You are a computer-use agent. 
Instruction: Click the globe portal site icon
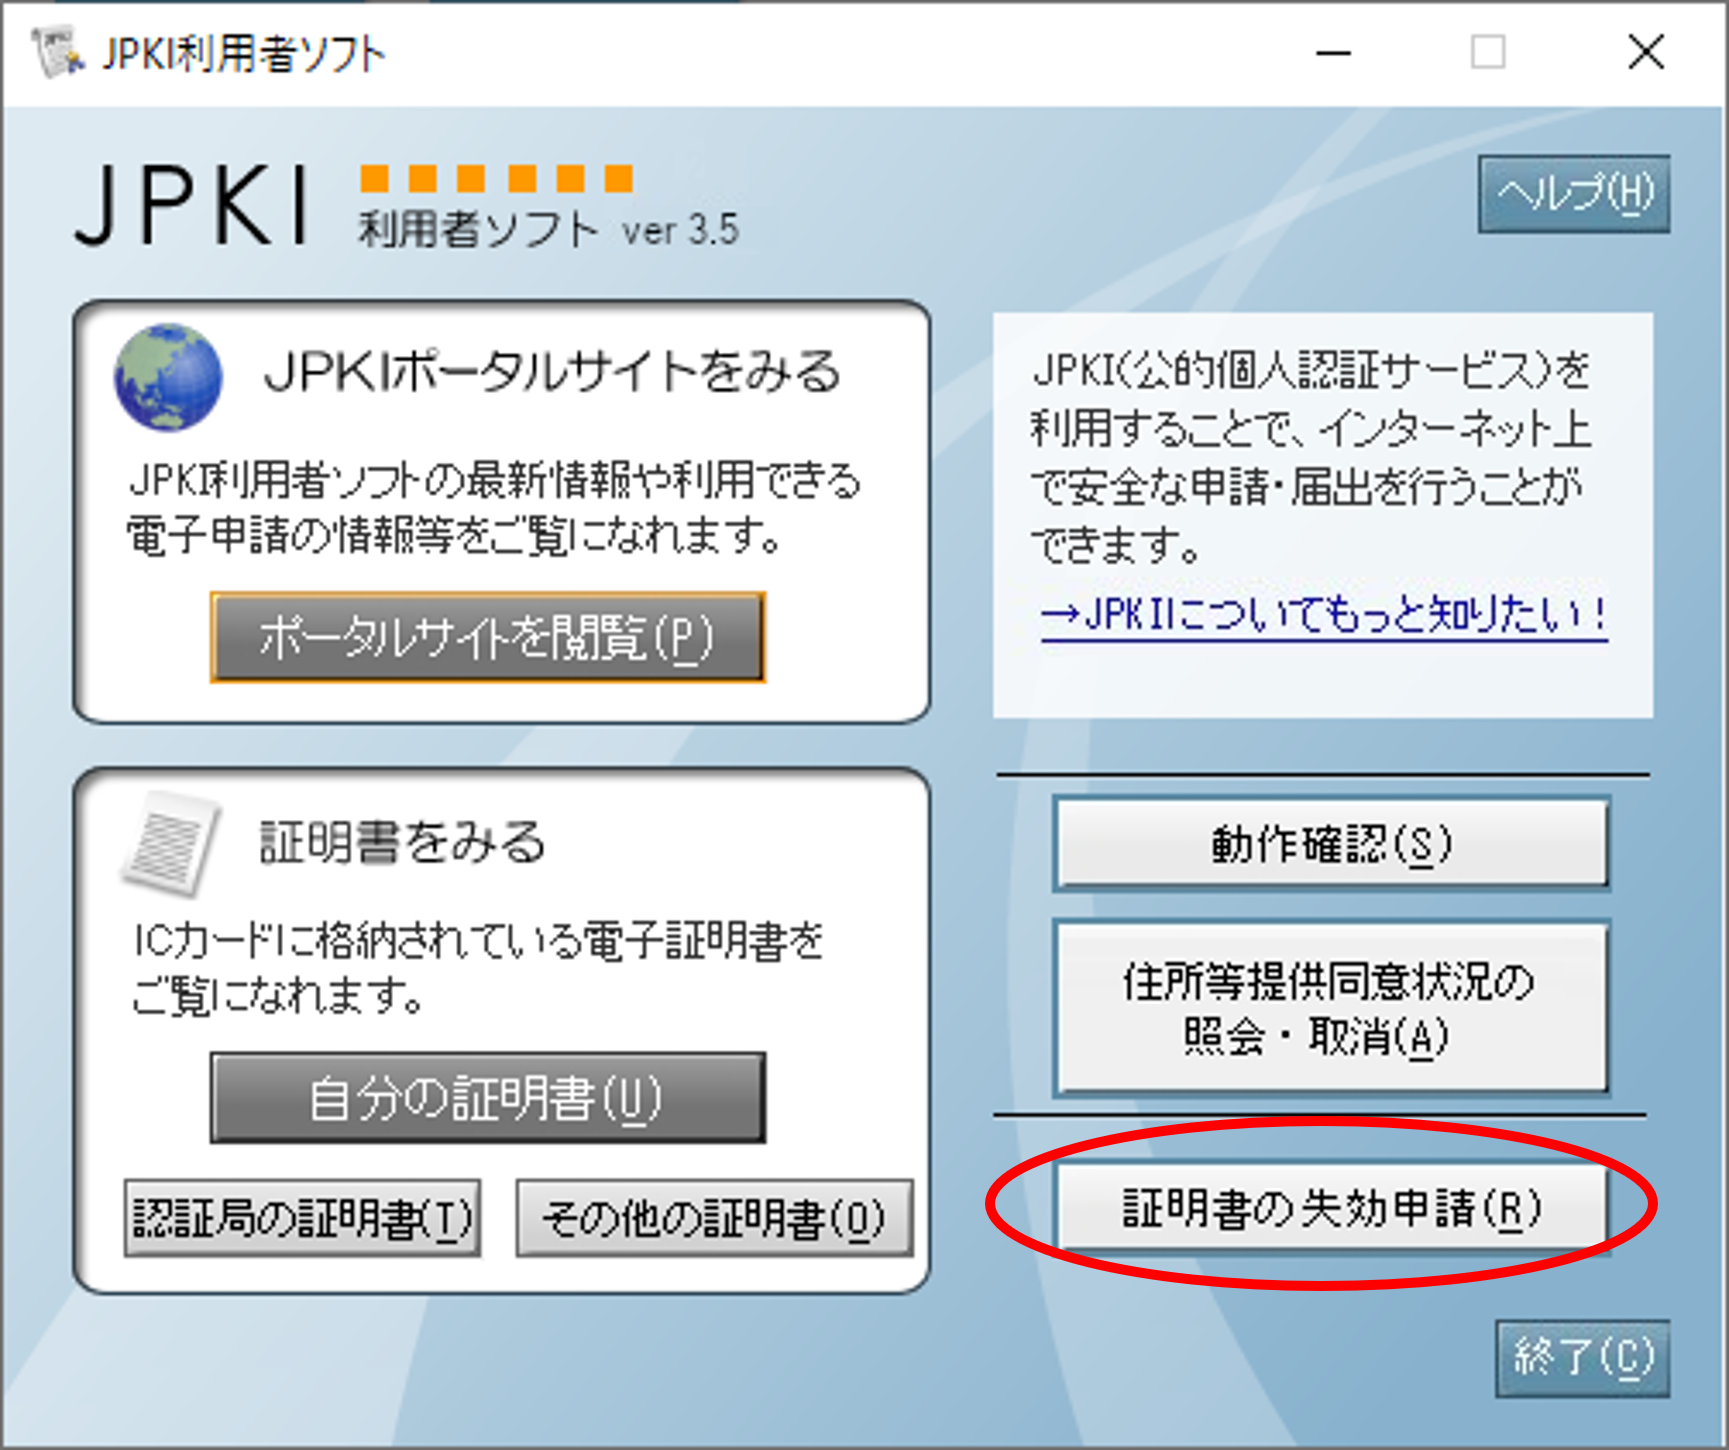click(168, 377)
